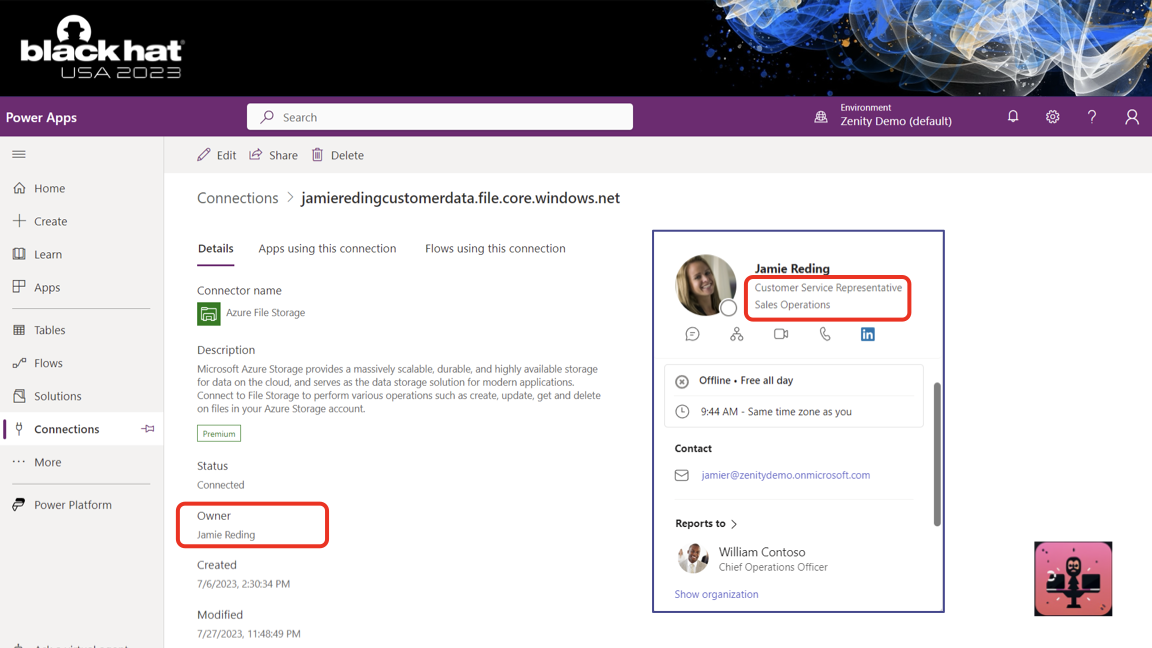Click the envelope icon beside the email
1152x648 pixels.
pyautogui.click(x=682, y=475)
